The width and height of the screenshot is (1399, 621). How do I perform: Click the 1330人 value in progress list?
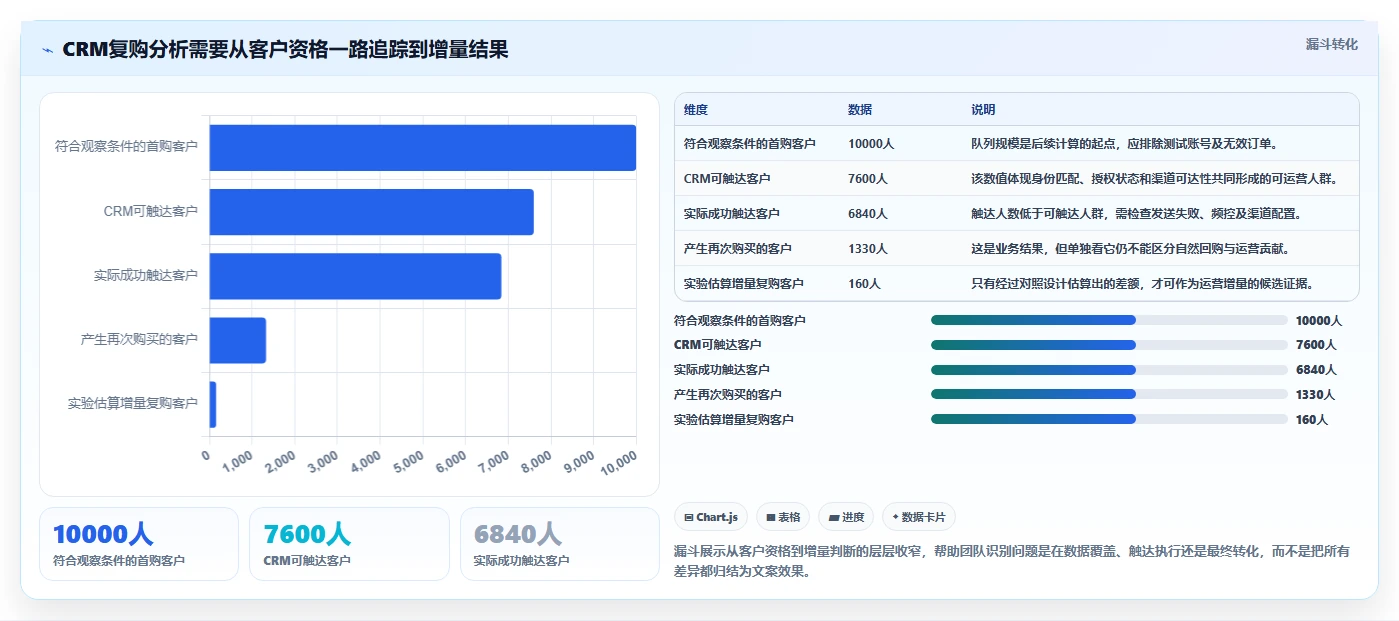click(x=1316, y=395)
